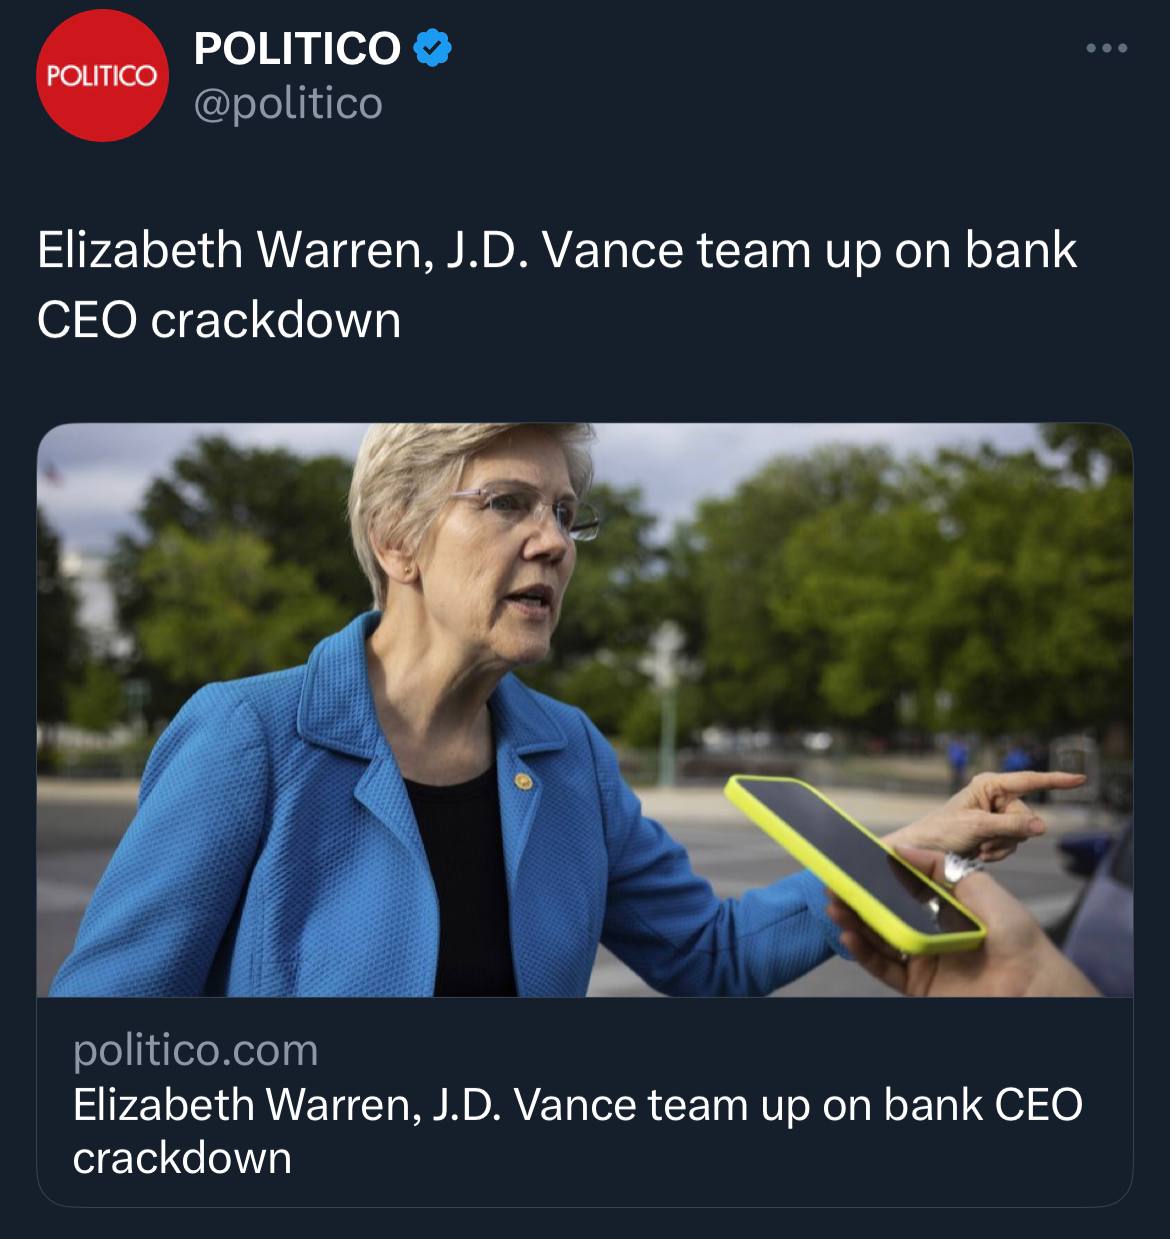Click "J.D. Vance" in the tweet text
Viewport: 1170px width, 1239px height.
564,250
